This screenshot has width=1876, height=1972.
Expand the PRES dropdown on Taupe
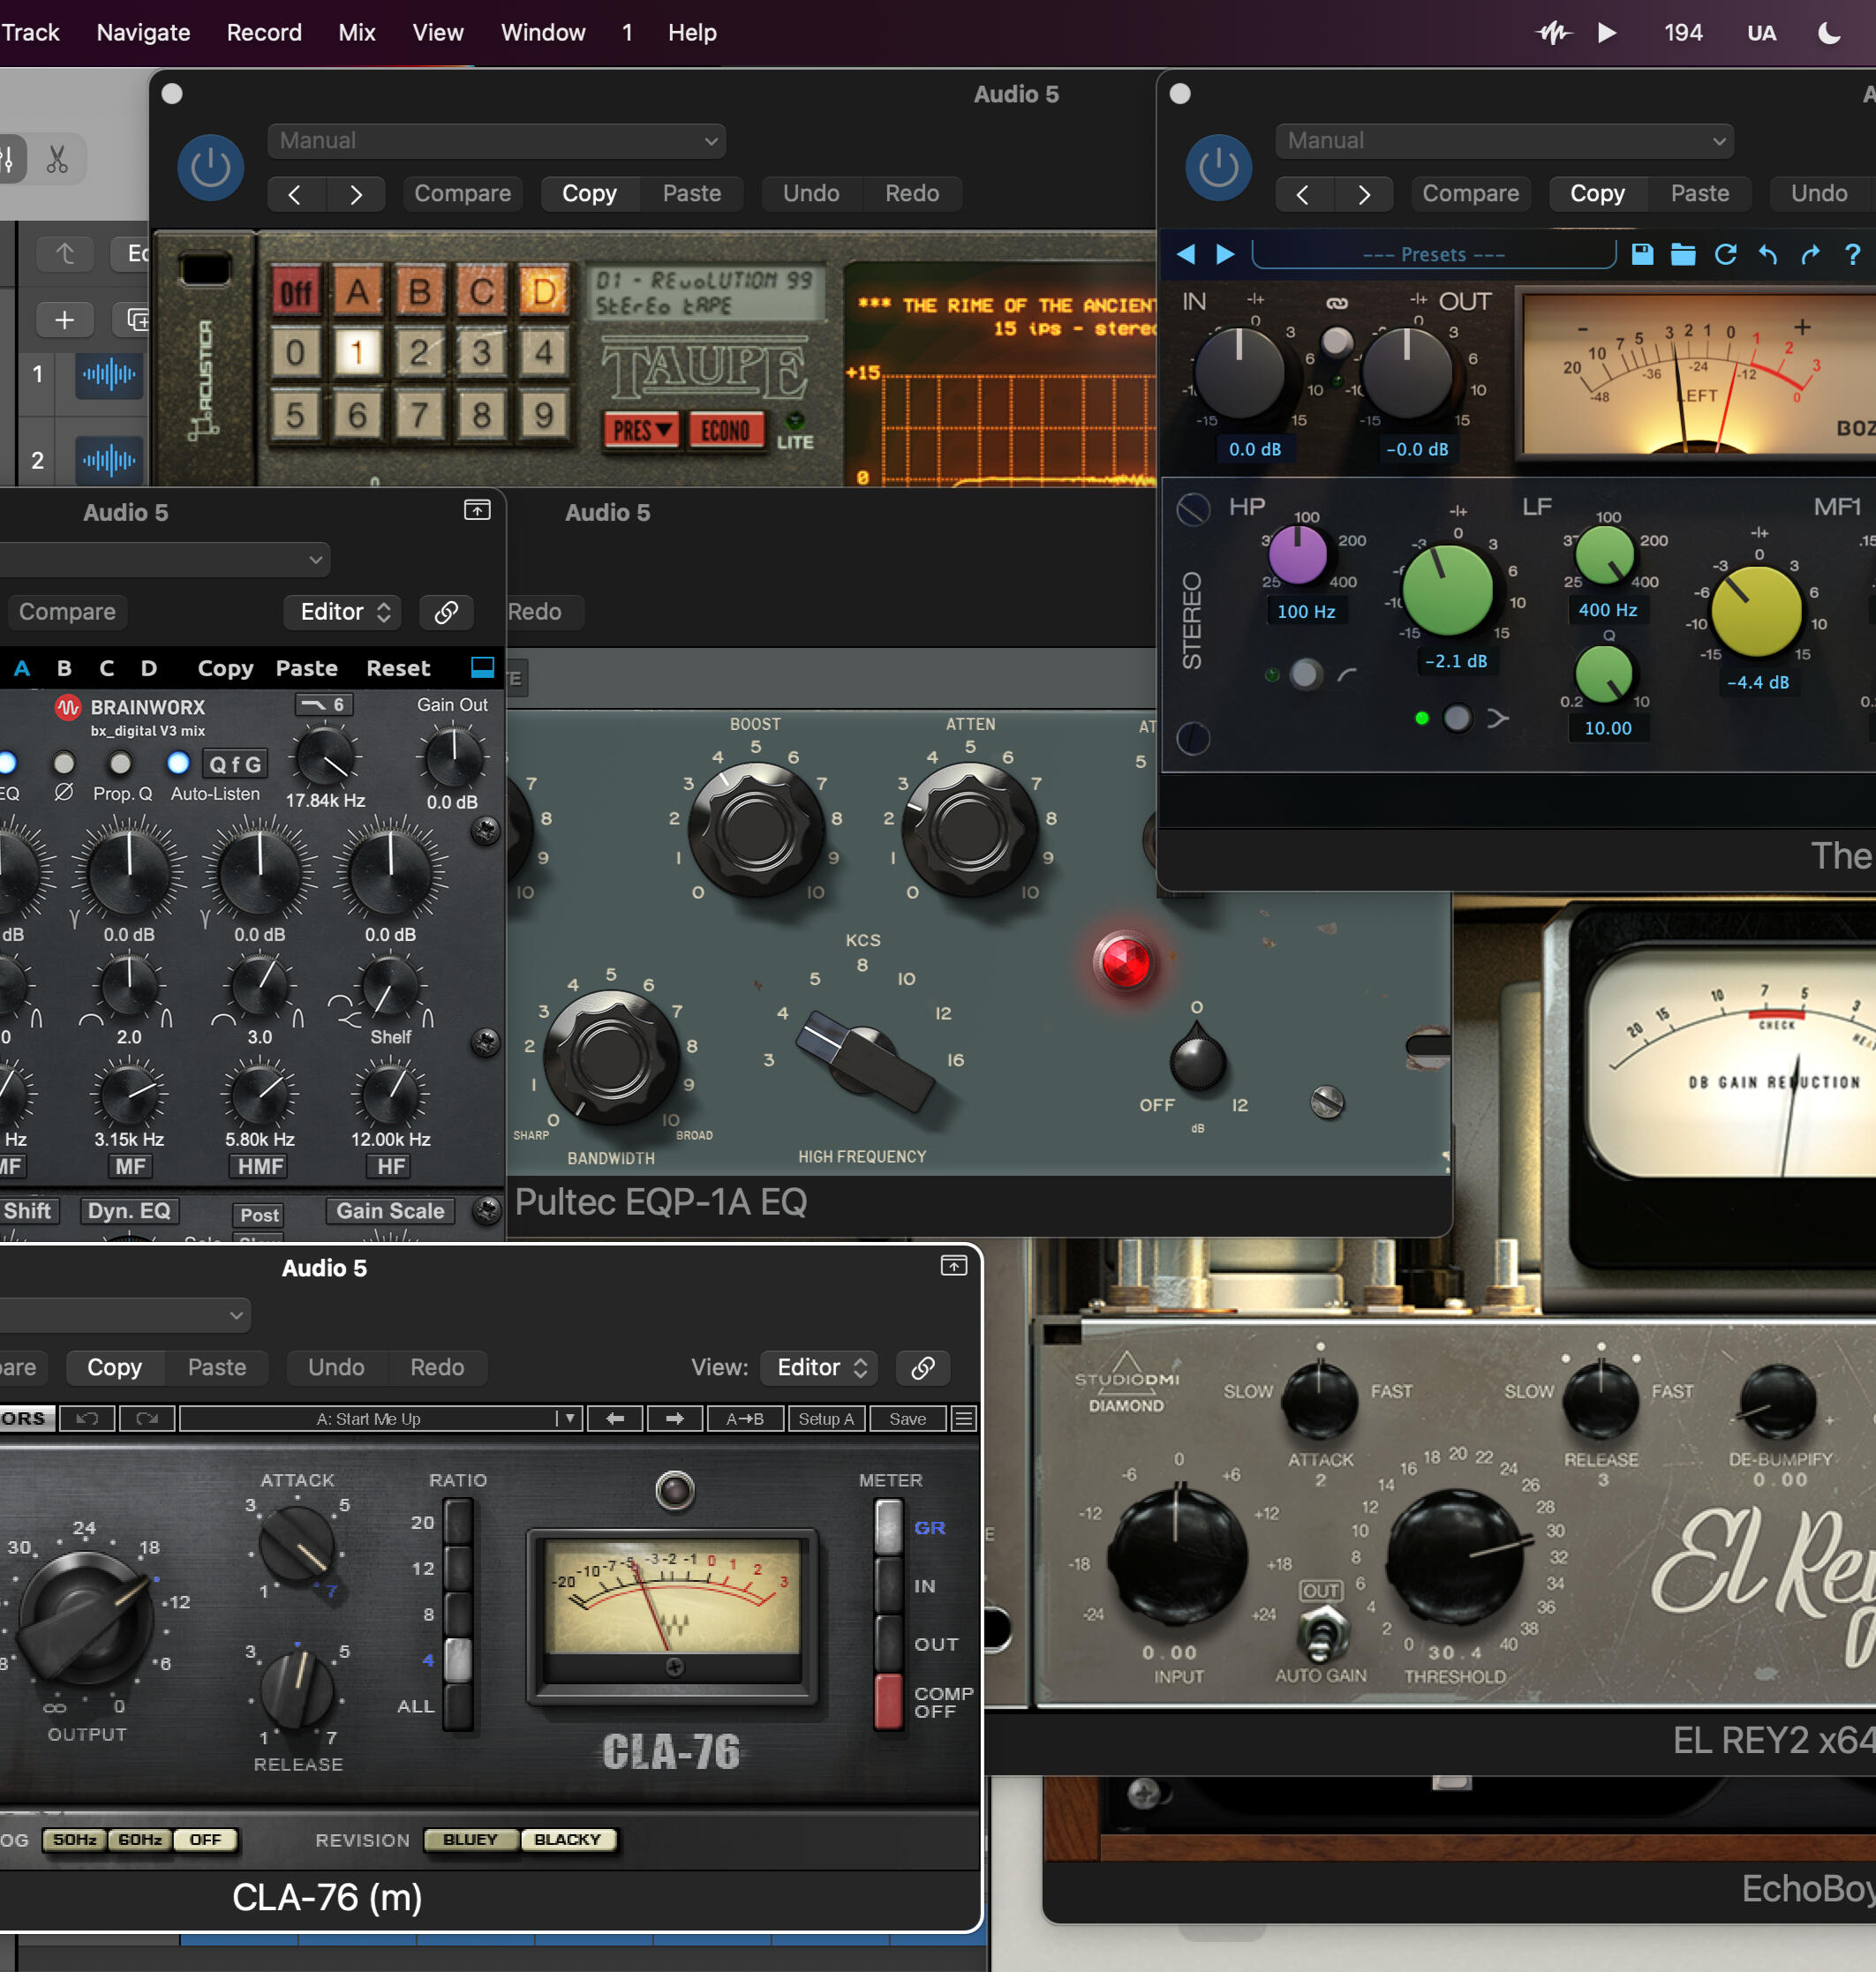[640, 430]
